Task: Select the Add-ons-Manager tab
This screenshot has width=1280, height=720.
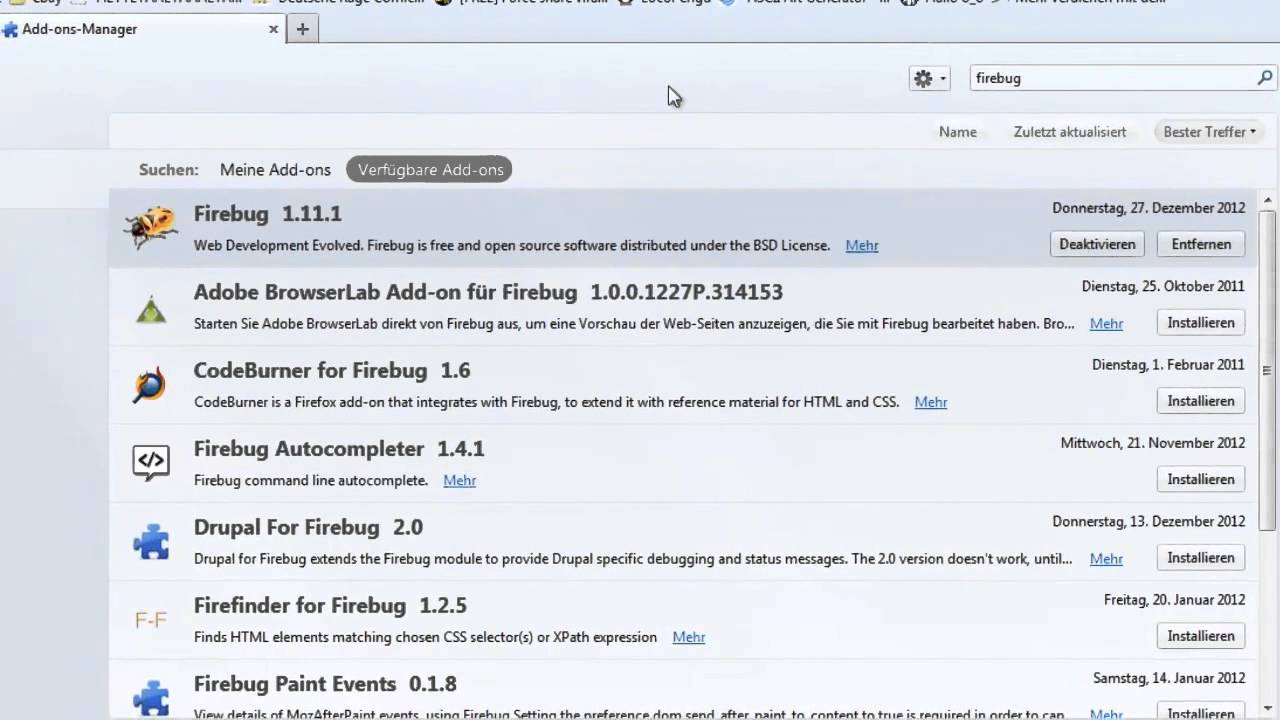Action: [141, 29]
